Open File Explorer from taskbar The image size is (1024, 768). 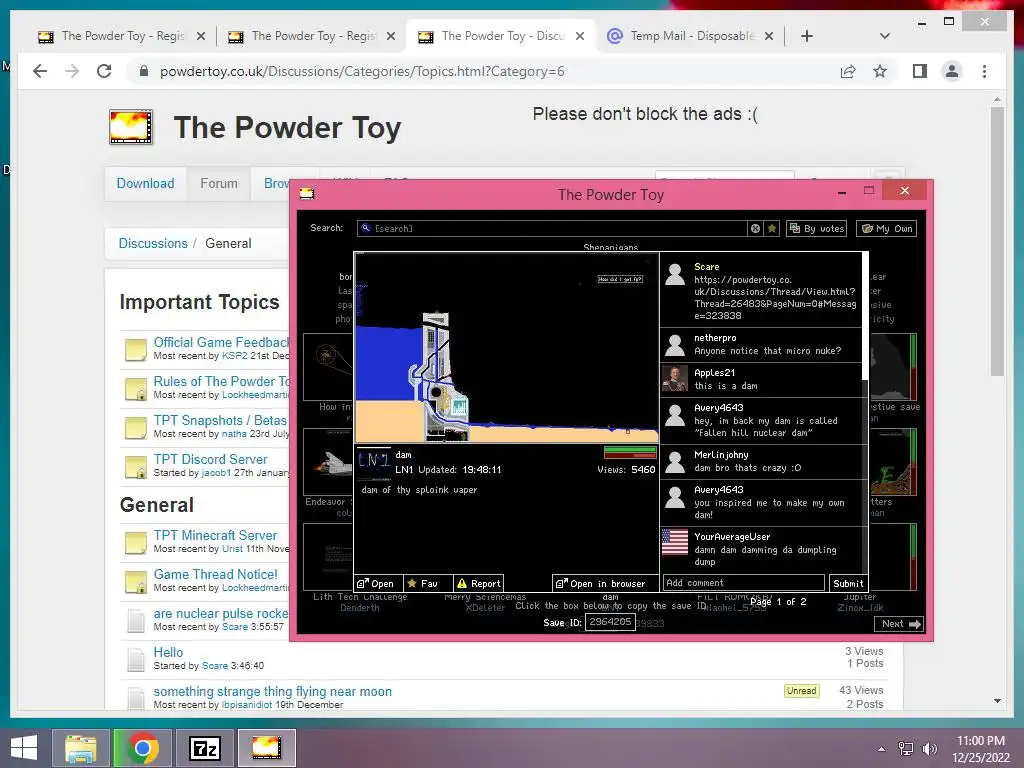[x=80, y=748]
